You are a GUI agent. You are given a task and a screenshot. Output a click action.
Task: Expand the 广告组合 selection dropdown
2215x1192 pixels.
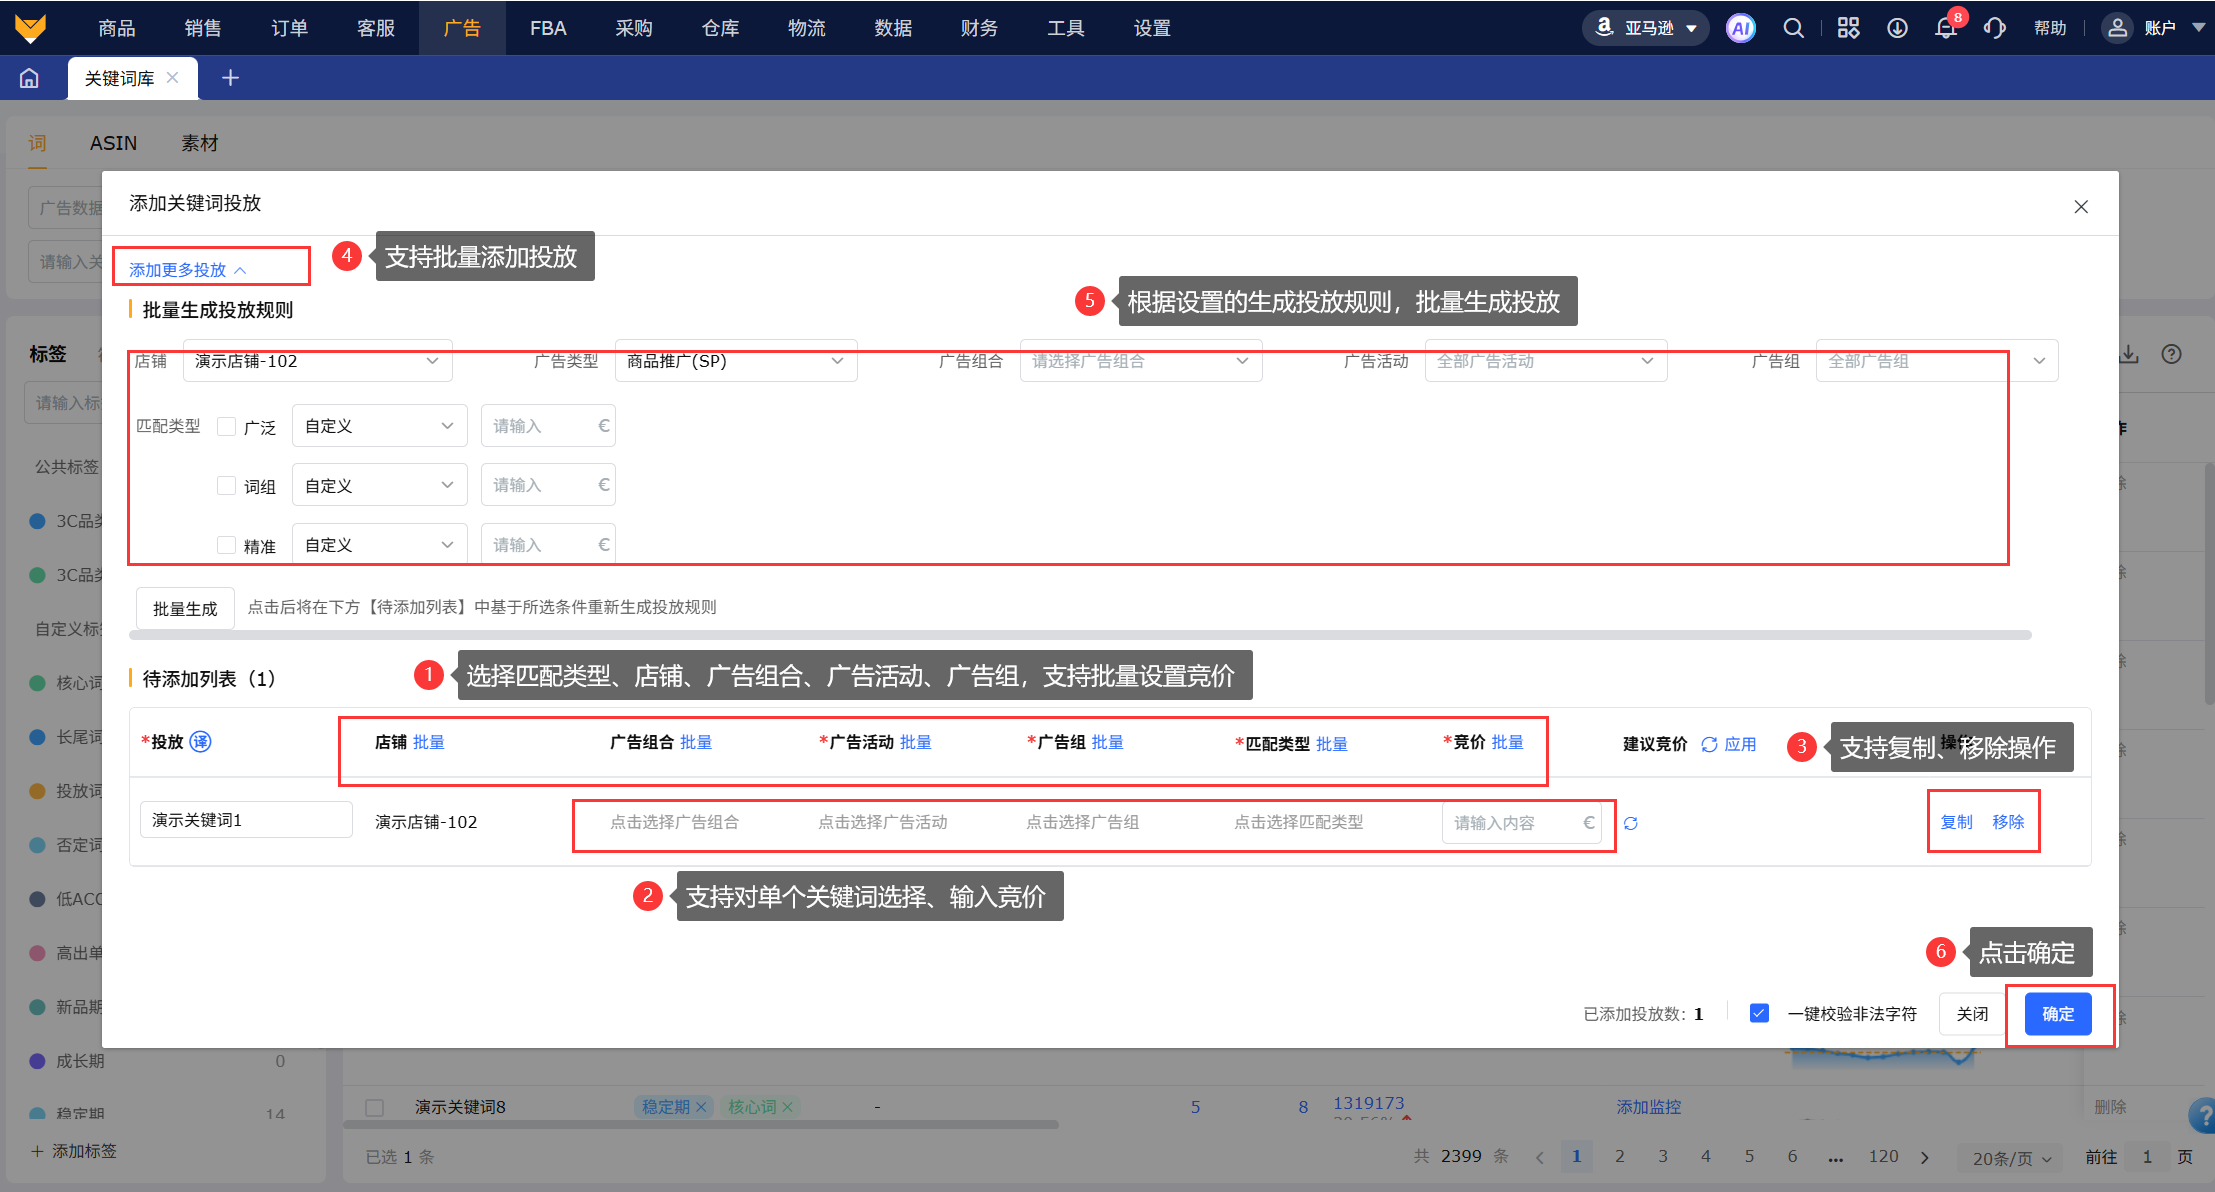1140,361
